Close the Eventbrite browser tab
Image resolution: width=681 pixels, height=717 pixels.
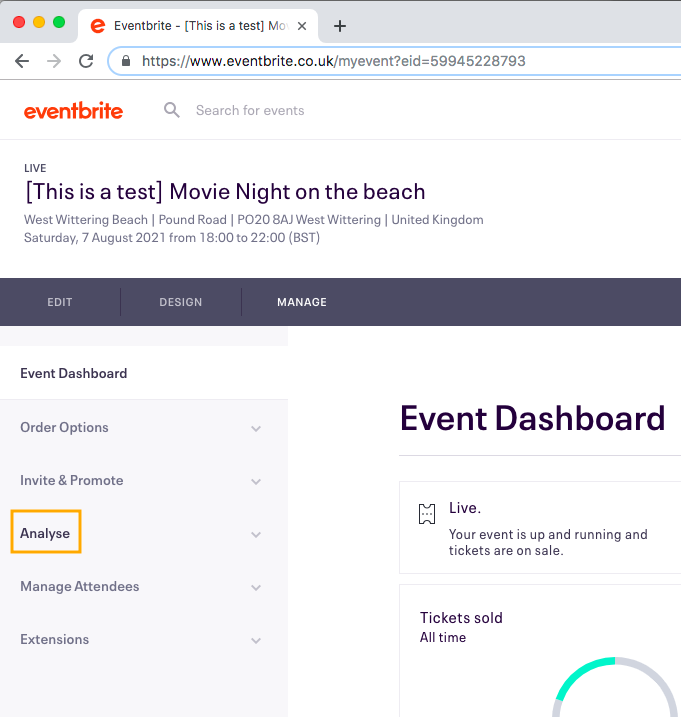[302, 26]
